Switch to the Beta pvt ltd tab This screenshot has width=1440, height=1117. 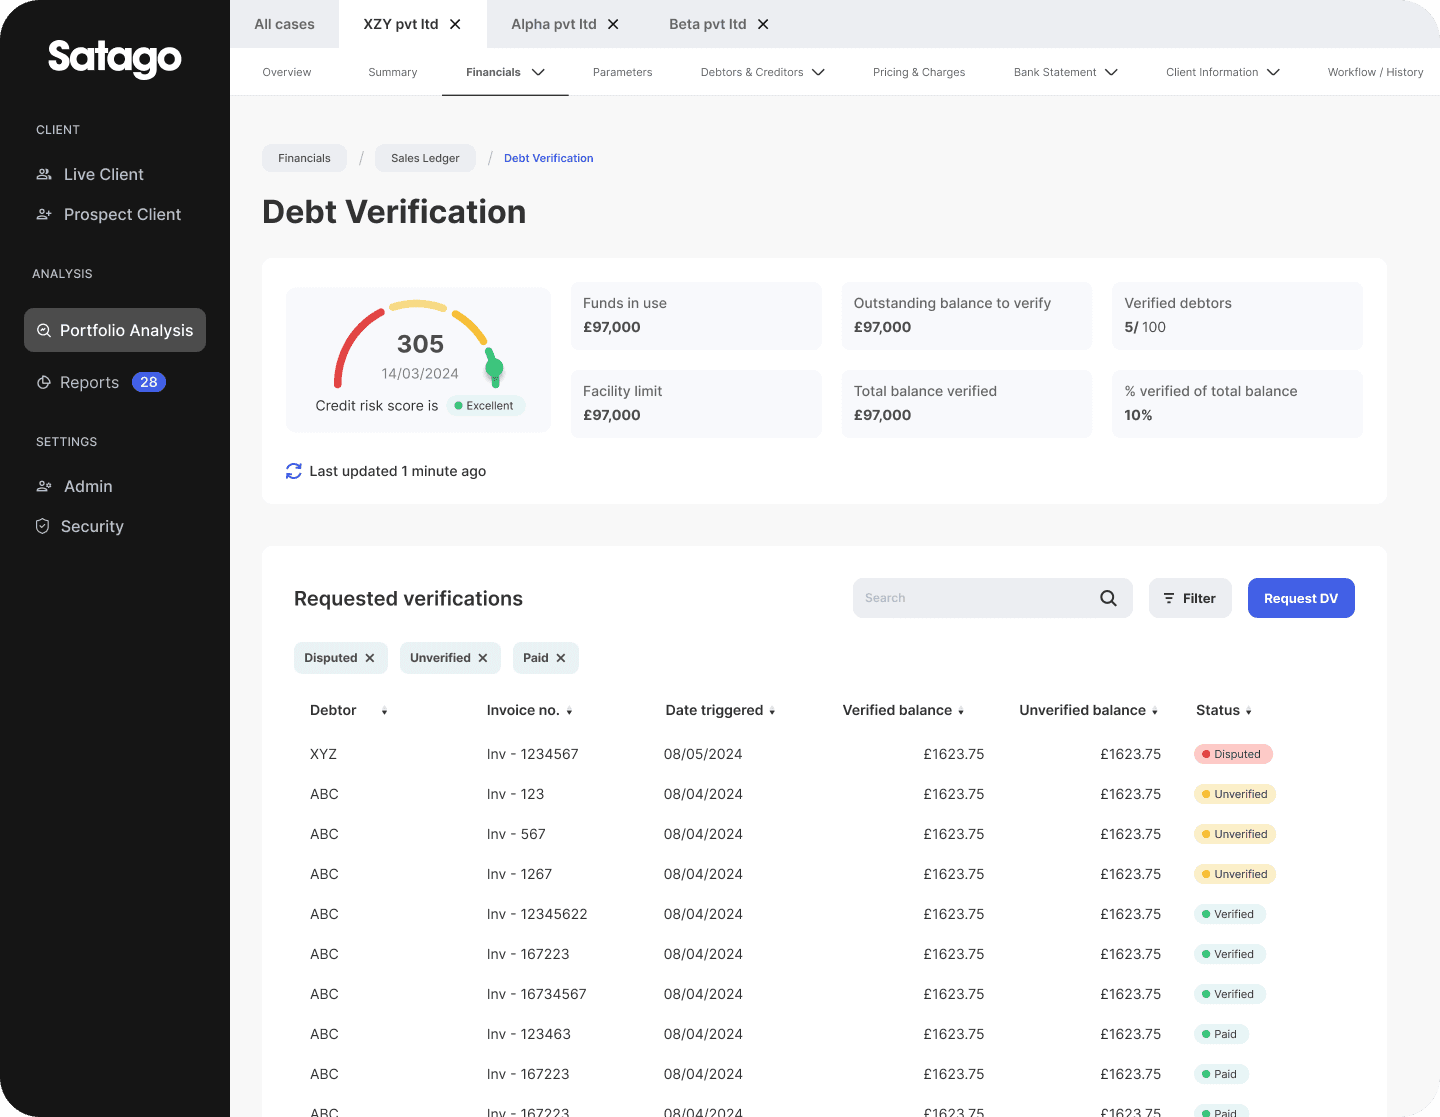(x=707, y=24)
